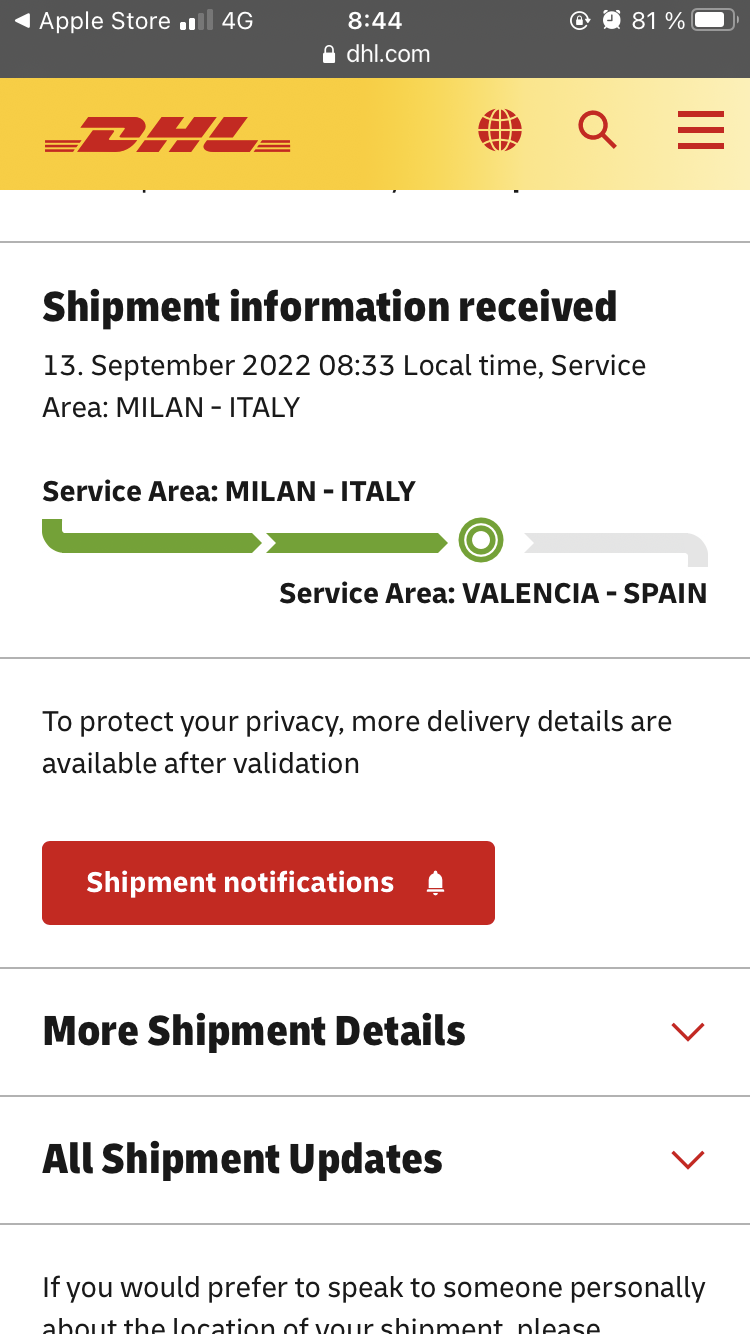Go back to Apple Store app

coord(92,21)
